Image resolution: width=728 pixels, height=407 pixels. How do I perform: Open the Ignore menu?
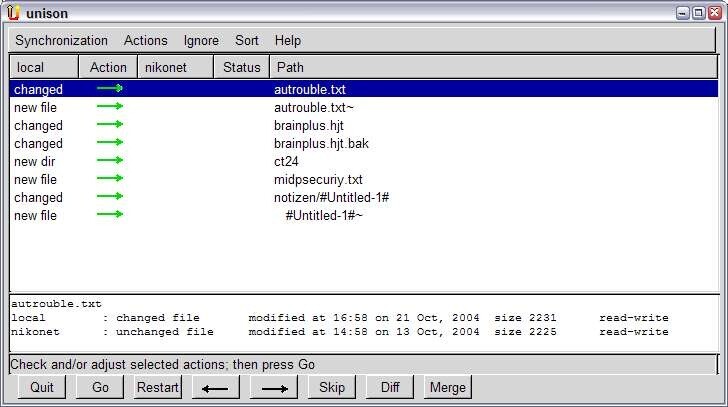click(x=201, y=41)
